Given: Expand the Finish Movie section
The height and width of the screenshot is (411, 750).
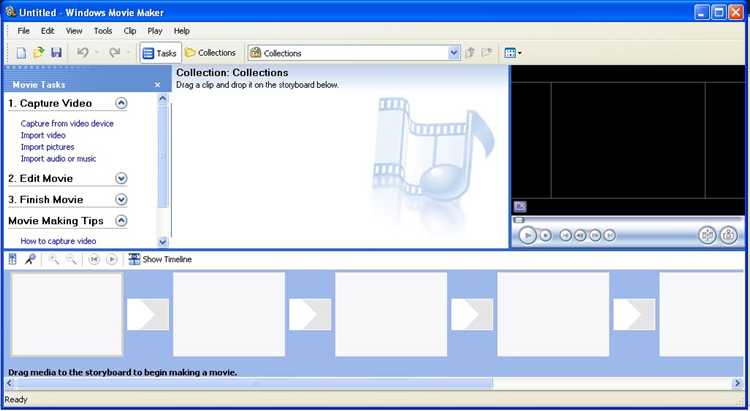Looking at the screenshot, I should pos(121,200).
